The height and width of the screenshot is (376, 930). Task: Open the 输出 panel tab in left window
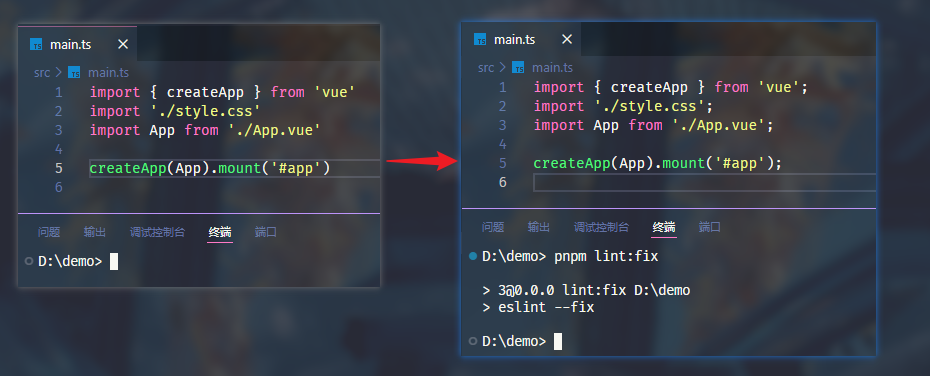click(95, 232)
